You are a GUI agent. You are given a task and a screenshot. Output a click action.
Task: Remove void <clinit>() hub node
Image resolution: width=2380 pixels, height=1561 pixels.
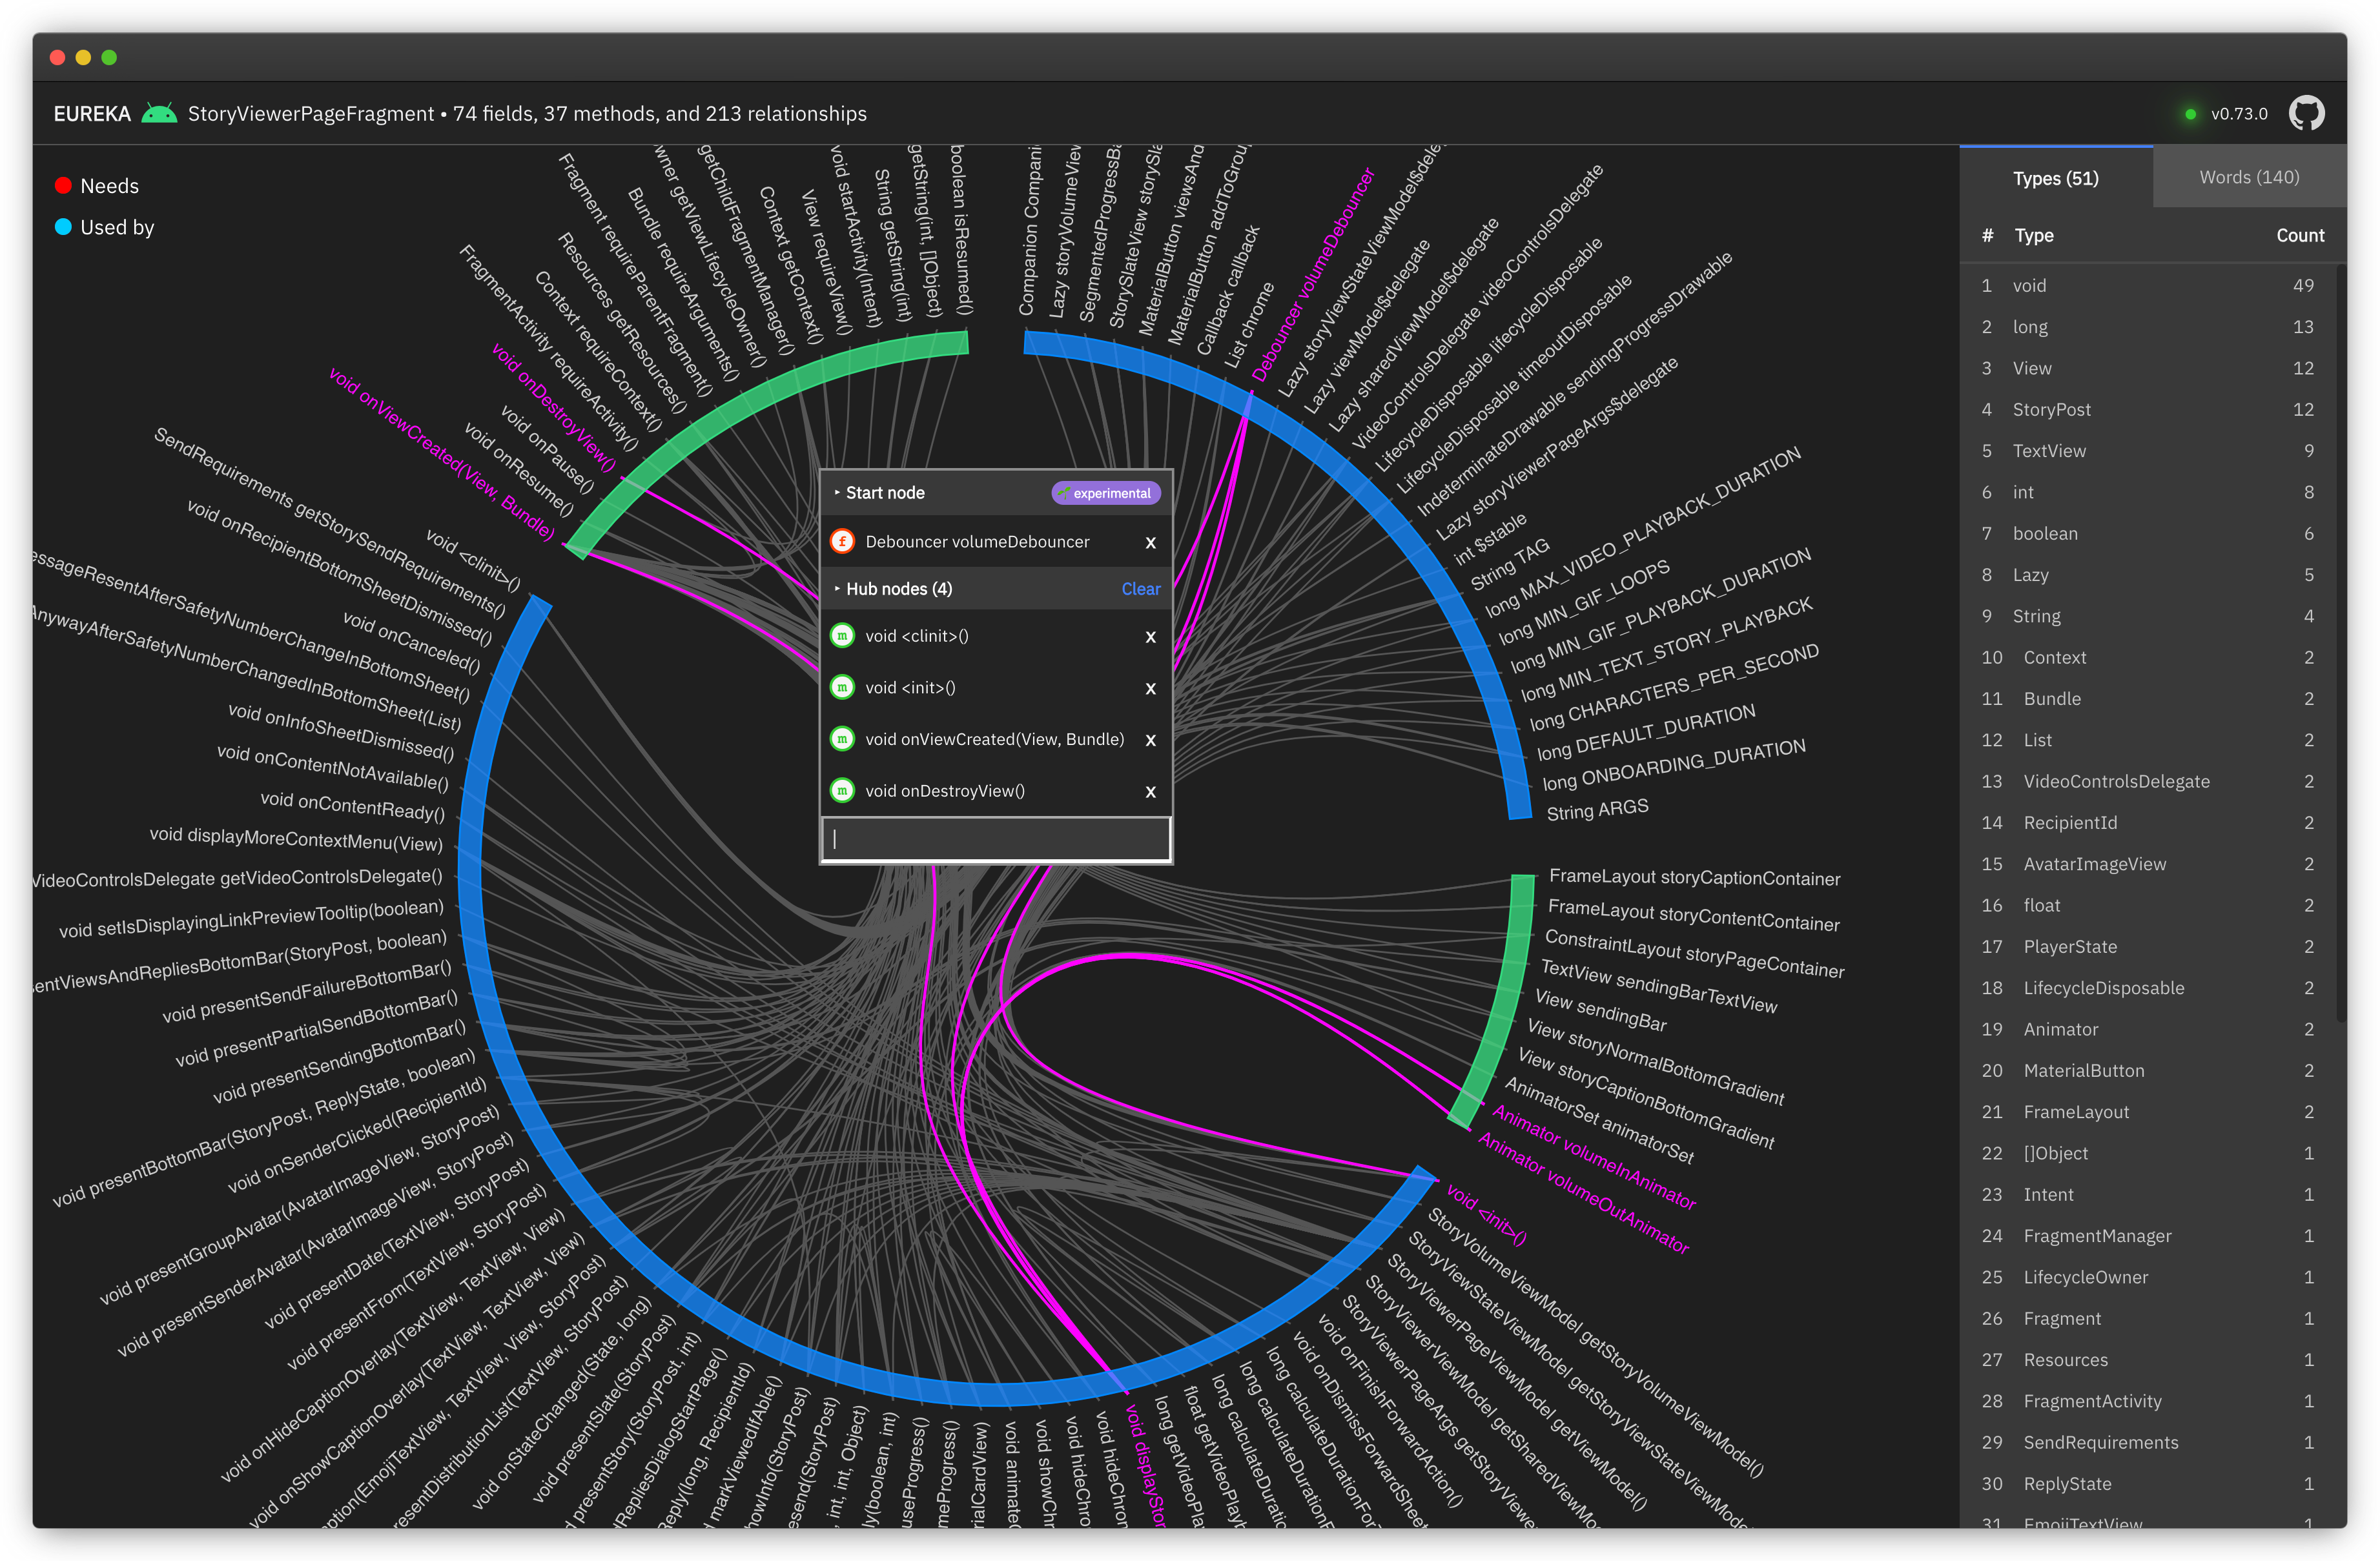1150,637
